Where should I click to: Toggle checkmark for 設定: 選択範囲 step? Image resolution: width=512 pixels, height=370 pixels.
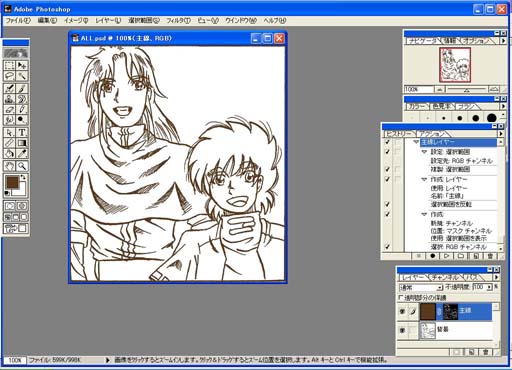pyautogui.click(x=387, y=152)
